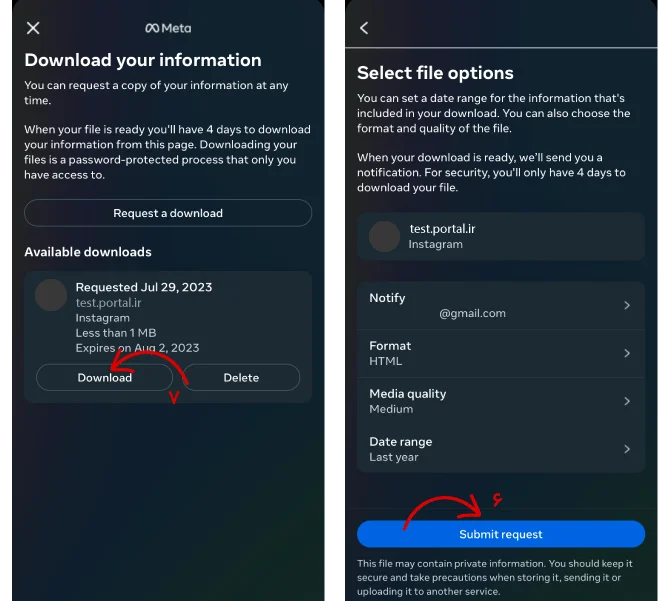671x601 pixels.
Task: Click the gmail.com notification email text
Action: 472,313
